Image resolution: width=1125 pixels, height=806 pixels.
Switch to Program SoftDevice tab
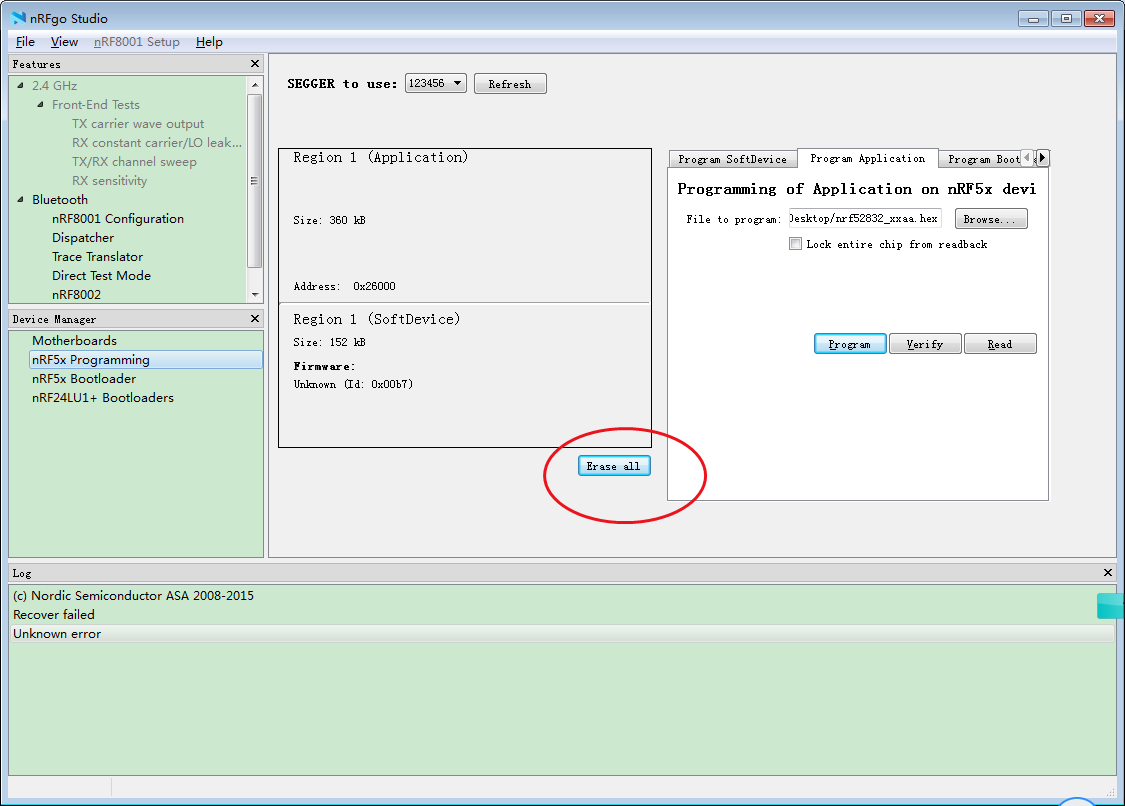tap(733, 159)
